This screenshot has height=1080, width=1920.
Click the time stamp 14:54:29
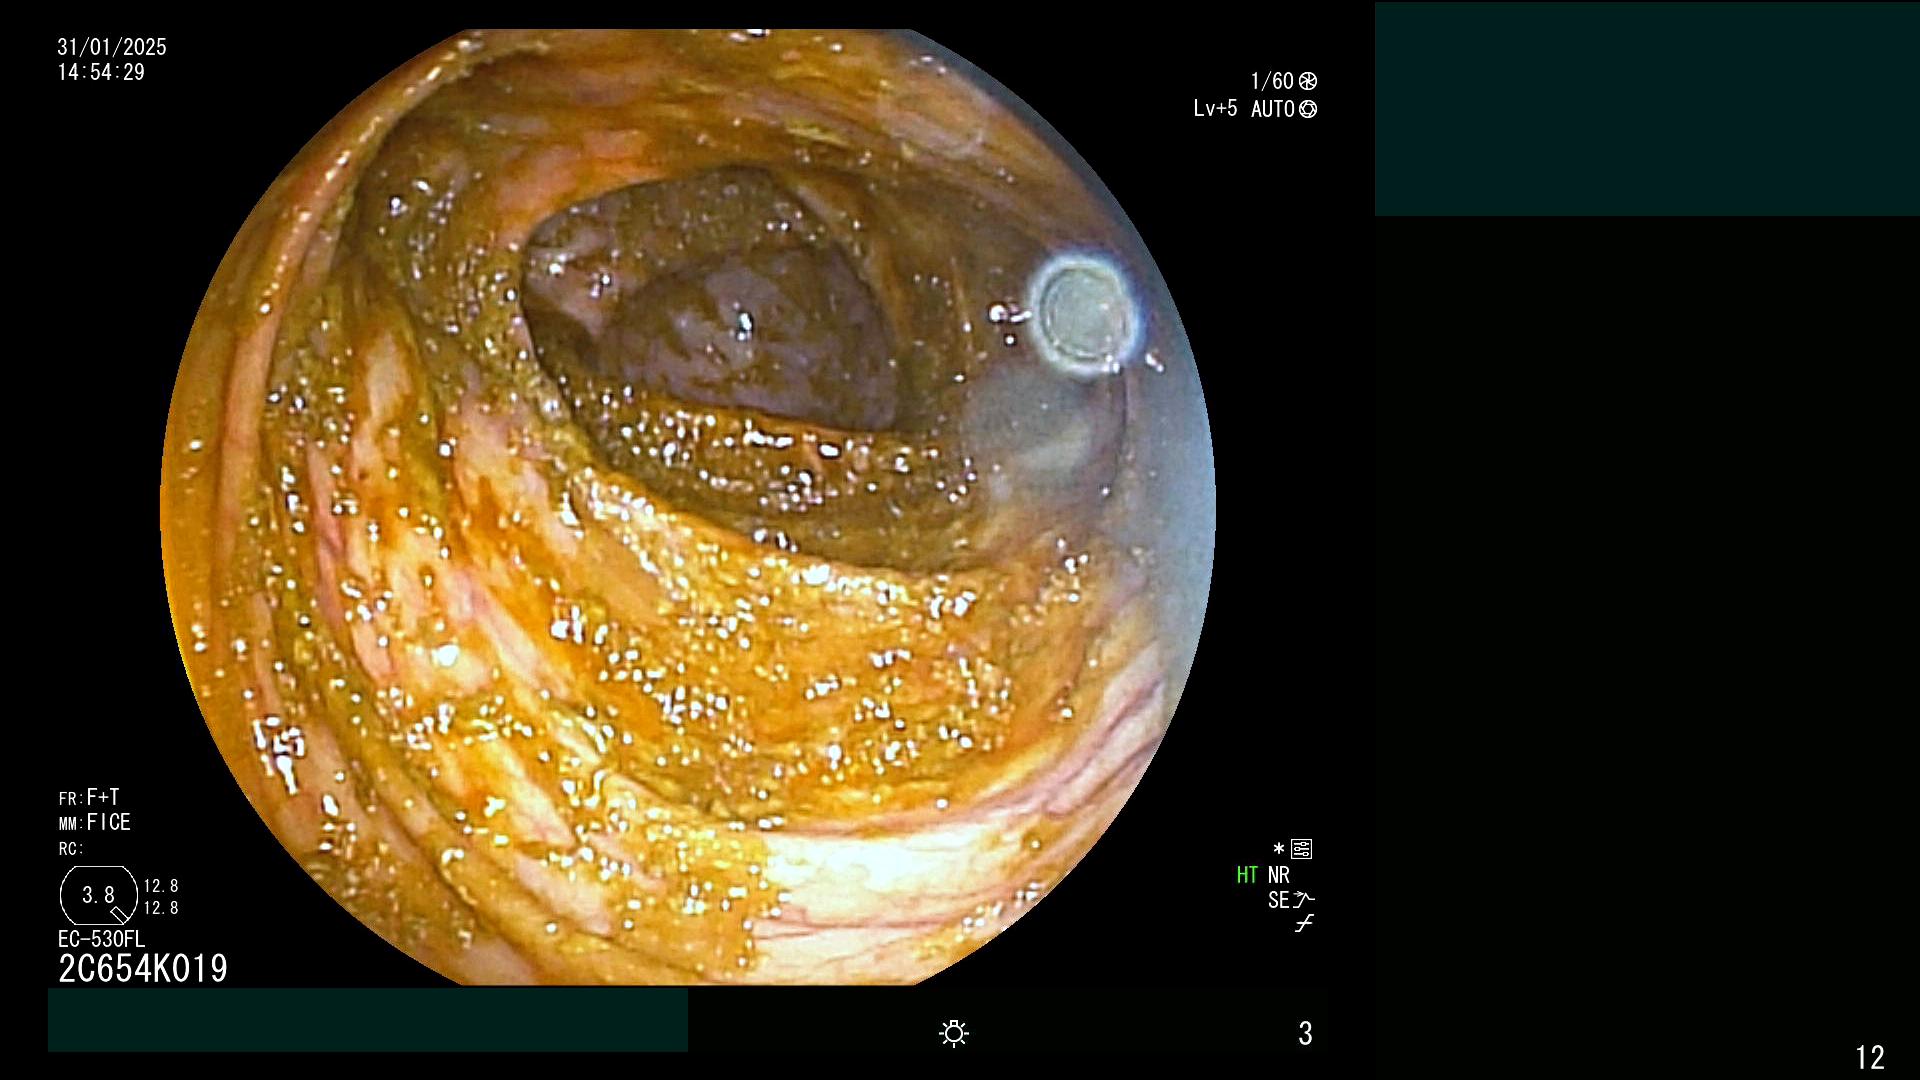[101, 72]
